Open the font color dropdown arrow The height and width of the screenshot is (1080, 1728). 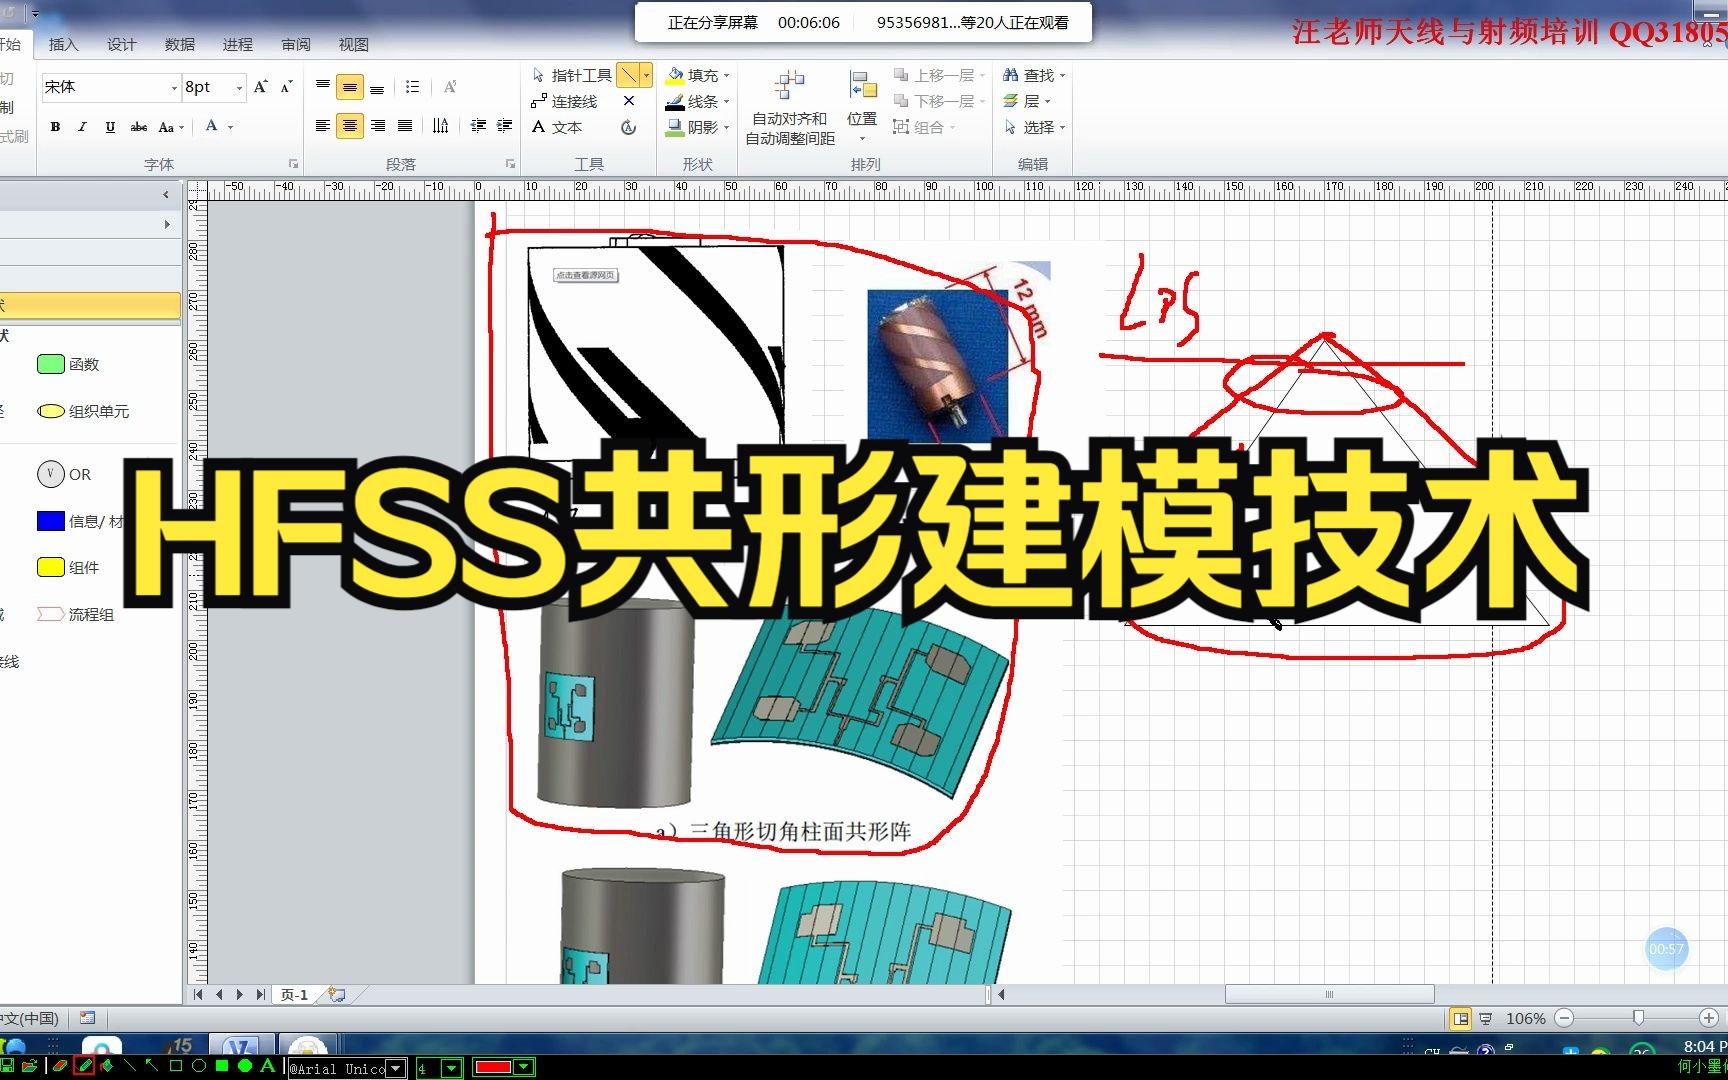point(231,127)
